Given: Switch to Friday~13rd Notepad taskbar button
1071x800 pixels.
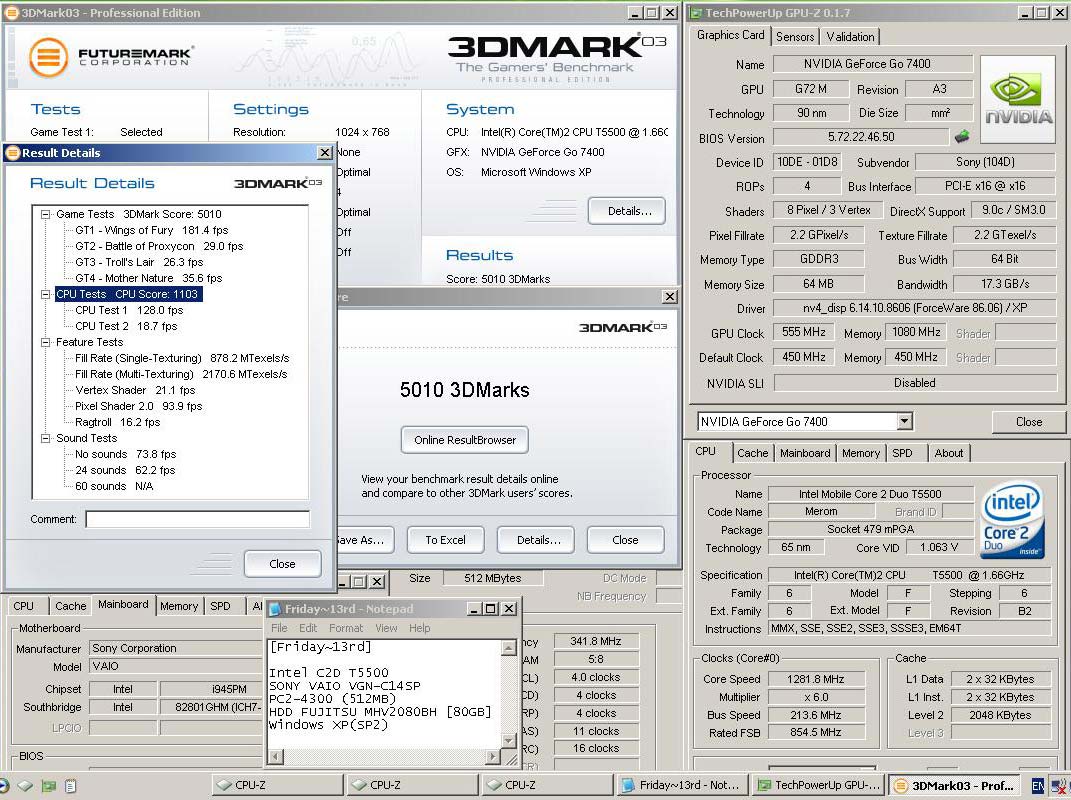Looking at the screenshot, I should tap(682, 785).
